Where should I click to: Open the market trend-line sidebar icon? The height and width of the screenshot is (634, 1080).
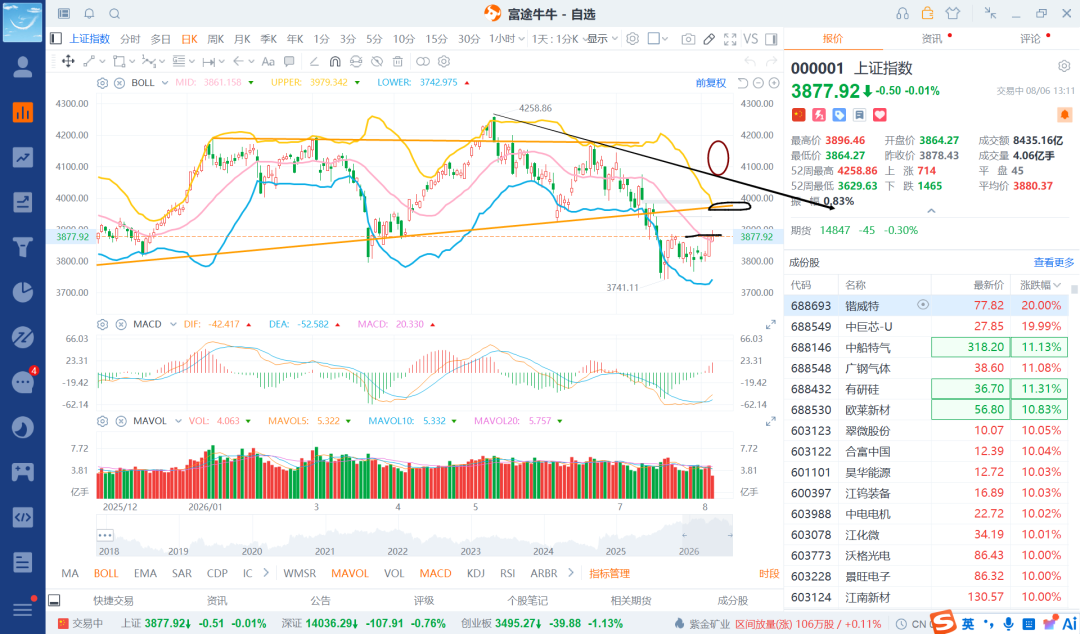pos(23,157)
